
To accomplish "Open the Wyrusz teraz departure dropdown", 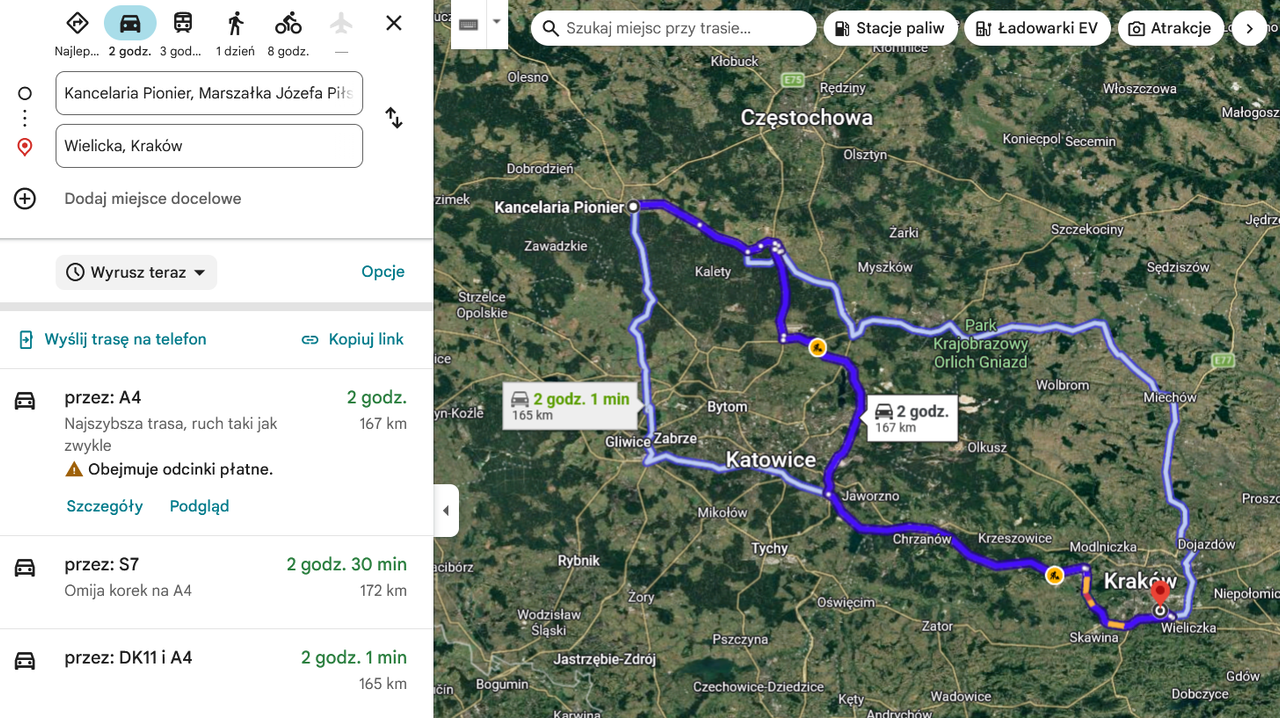I will pos(136,272).
